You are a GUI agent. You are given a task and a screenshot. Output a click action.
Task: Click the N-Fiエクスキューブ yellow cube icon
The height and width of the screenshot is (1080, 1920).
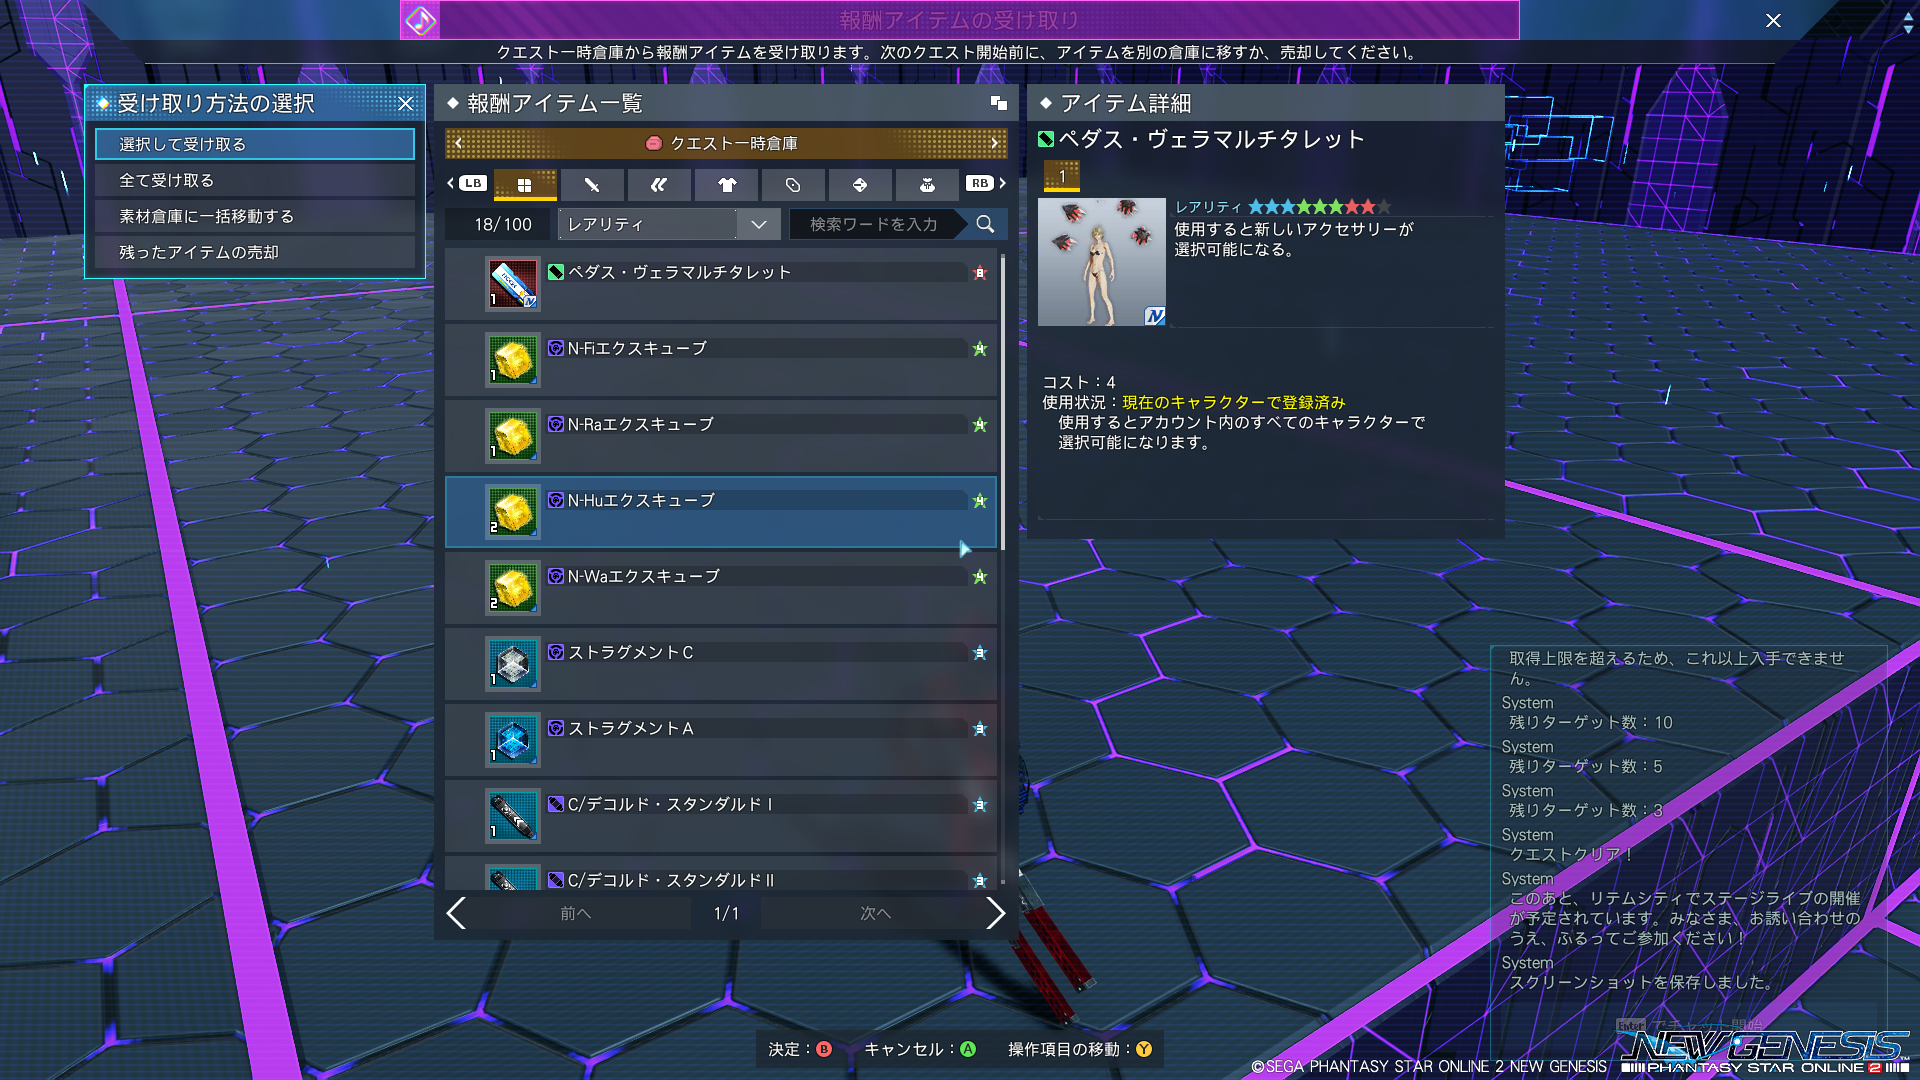[x=513, y=360]
